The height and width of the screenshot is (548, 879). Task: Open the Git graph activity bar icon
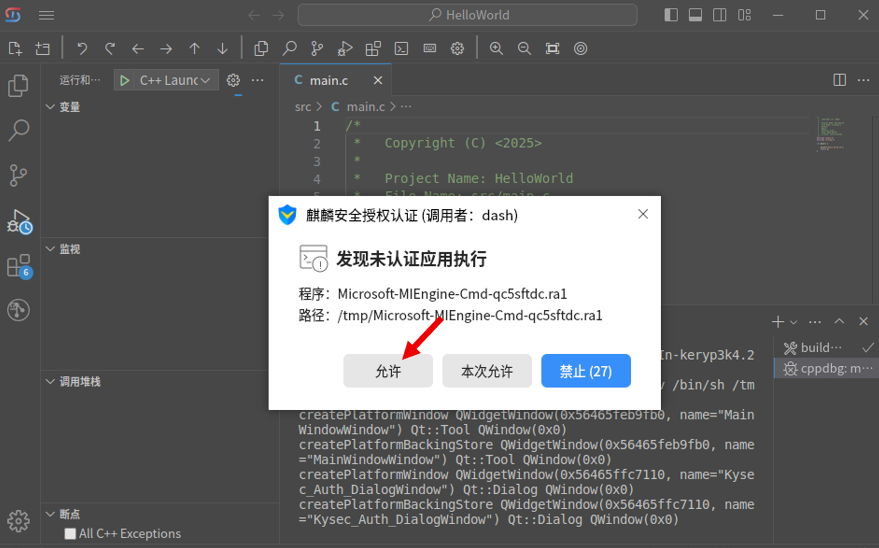tap(18, 310)
